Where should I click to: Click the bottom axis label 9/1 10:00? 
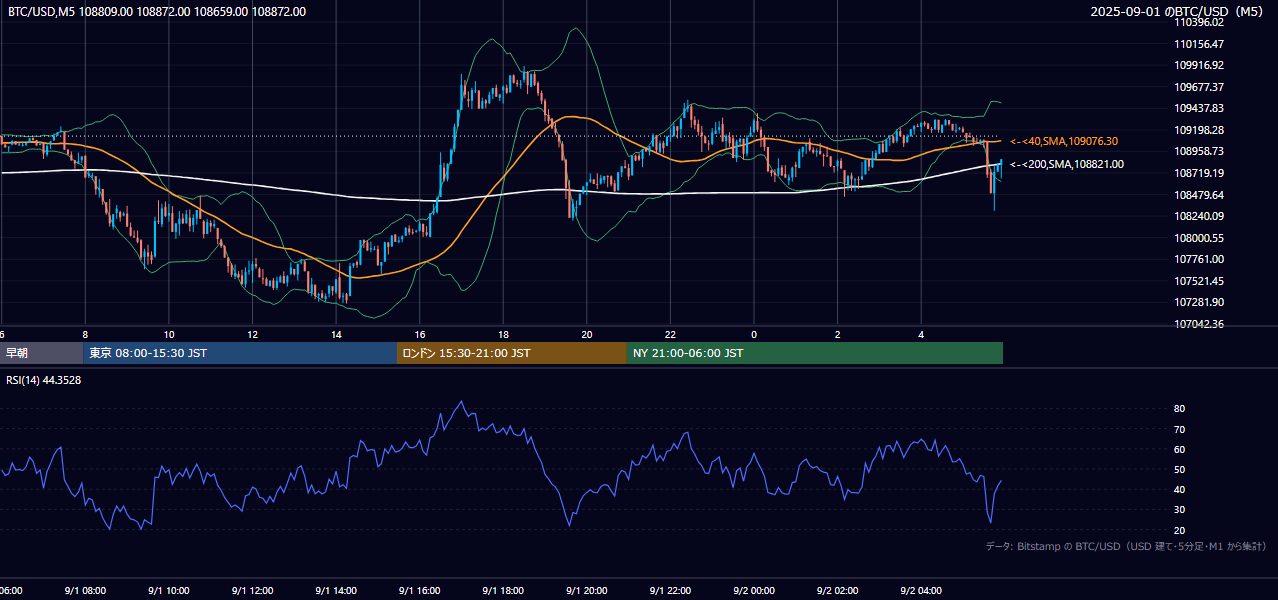tap(169, 591)
